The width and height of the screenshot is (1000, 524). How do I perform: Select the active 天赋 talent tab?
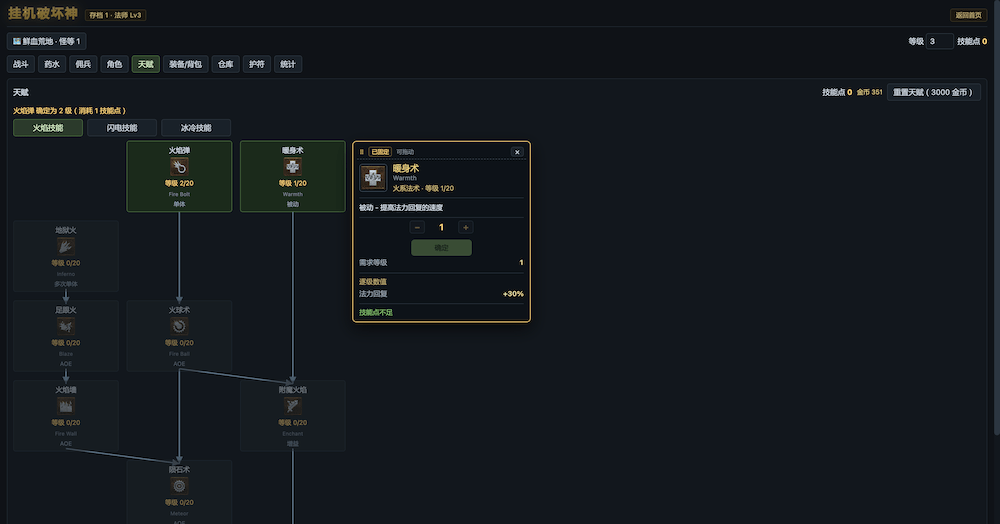point(146,64)
